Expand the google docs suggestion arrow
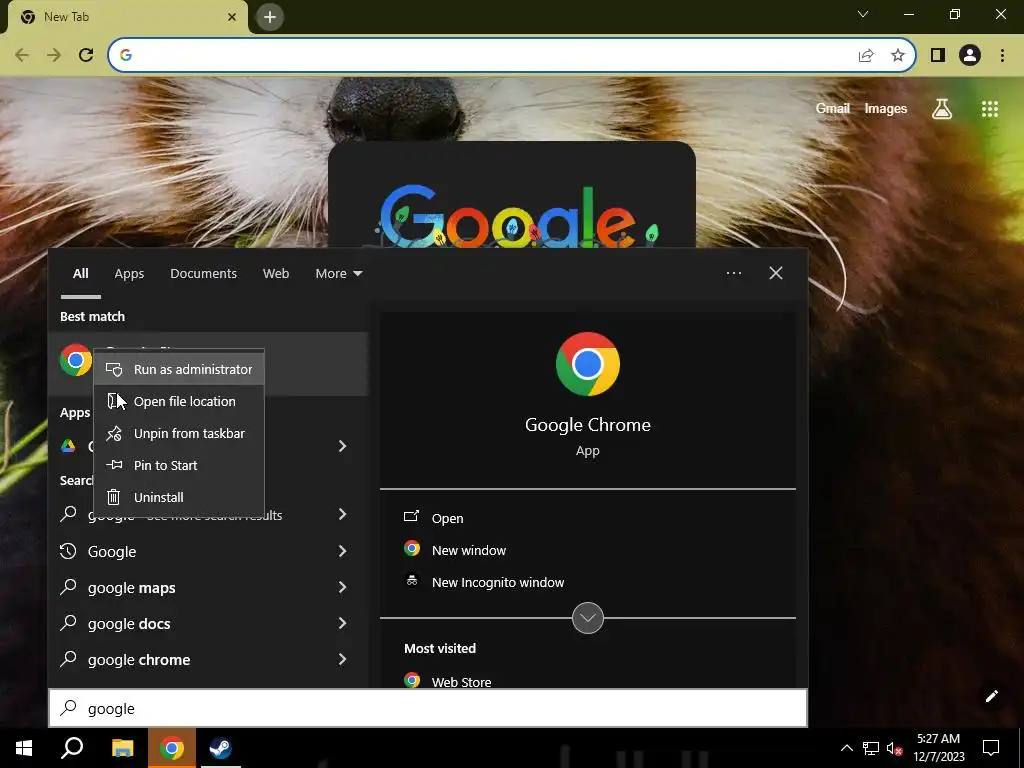 [342, 623]
